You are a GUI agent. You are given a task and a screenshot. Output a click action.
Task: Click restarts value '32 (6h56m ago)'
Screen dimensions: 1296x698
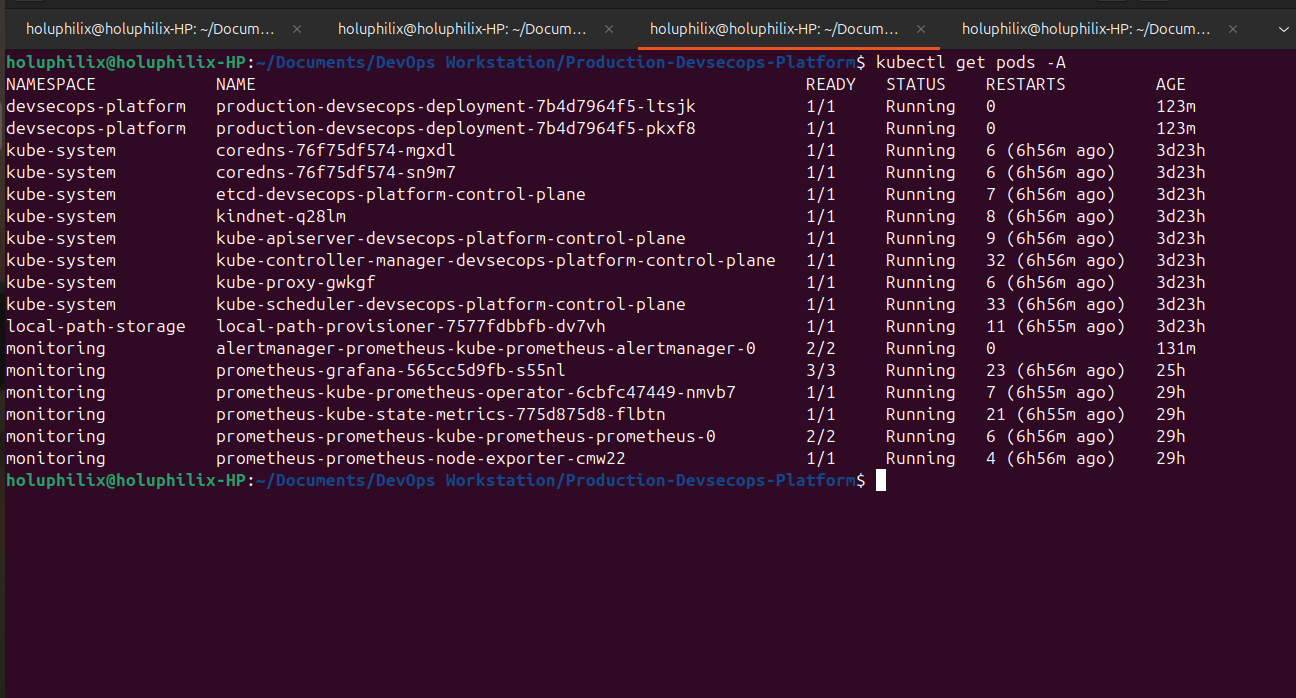tap(1056, 260)
